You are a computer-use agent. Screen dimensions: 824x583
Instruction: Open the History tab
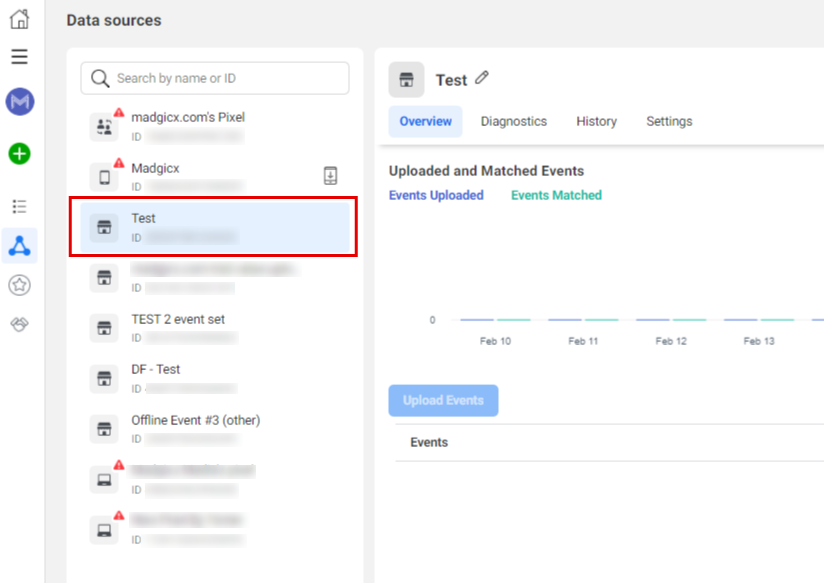596,121
